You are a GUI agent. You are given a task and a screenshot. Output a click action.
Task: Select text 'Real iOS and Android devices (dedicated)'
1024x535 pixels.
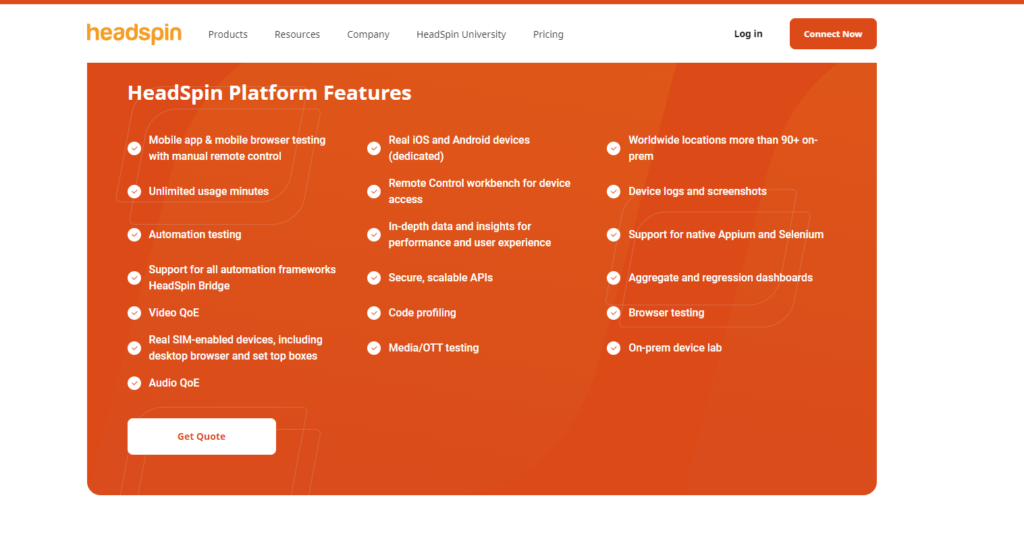pyautogui.click(x=459, y=148)
